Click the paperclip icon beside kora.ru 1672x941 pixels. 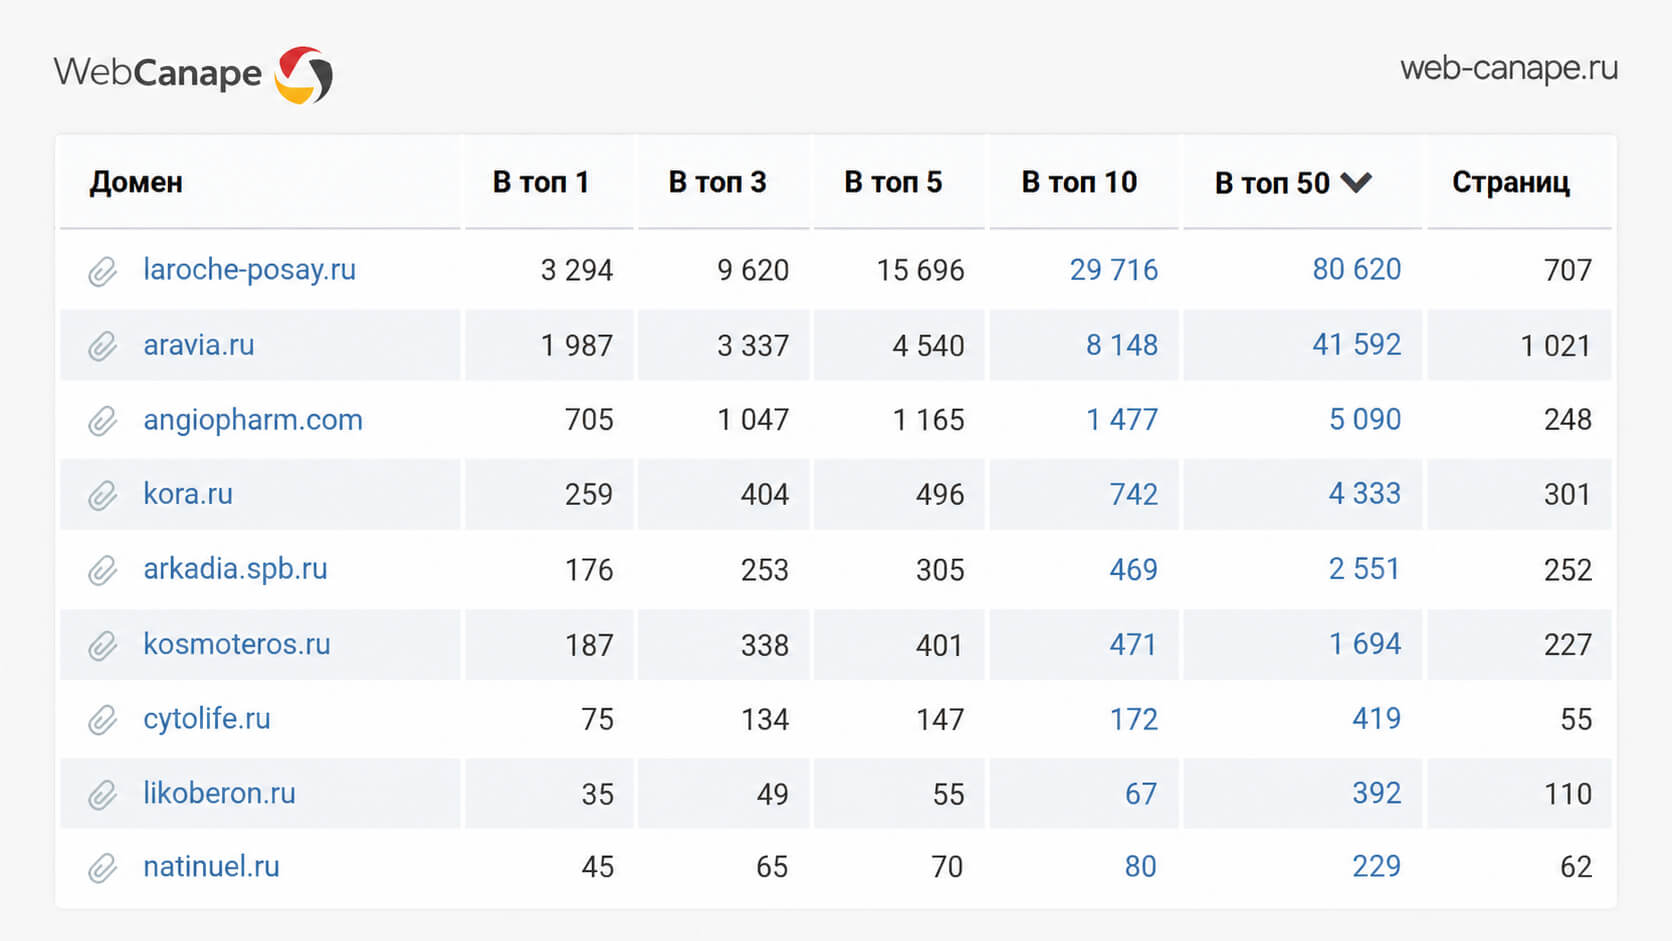(102, 495)
